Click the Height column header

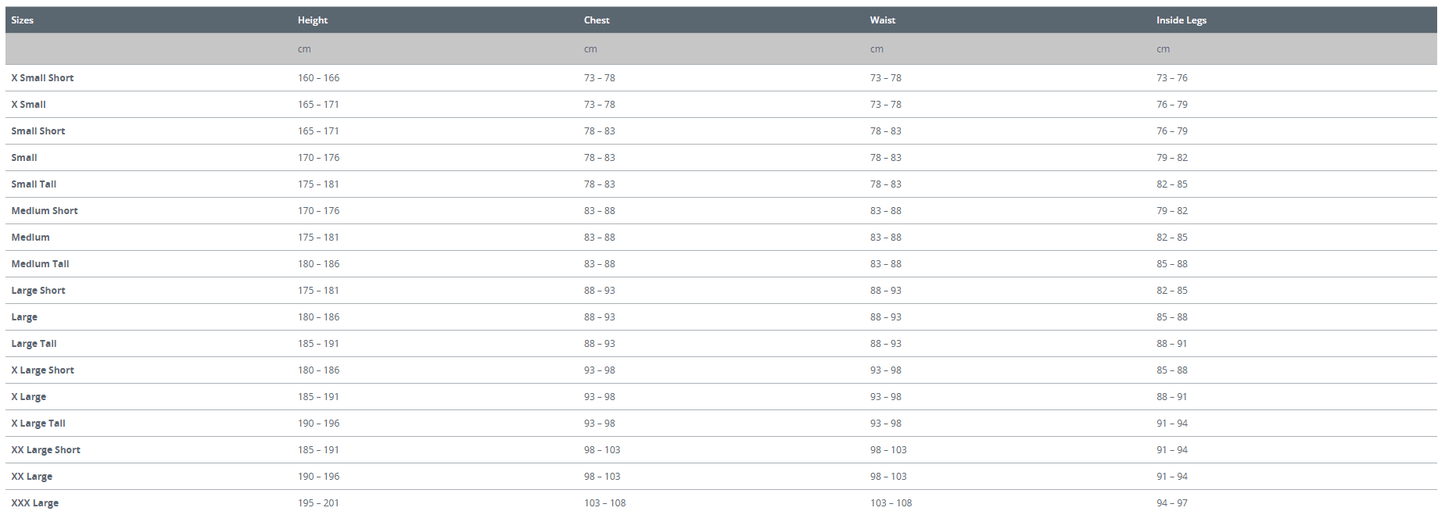click(x=312, y=20)
